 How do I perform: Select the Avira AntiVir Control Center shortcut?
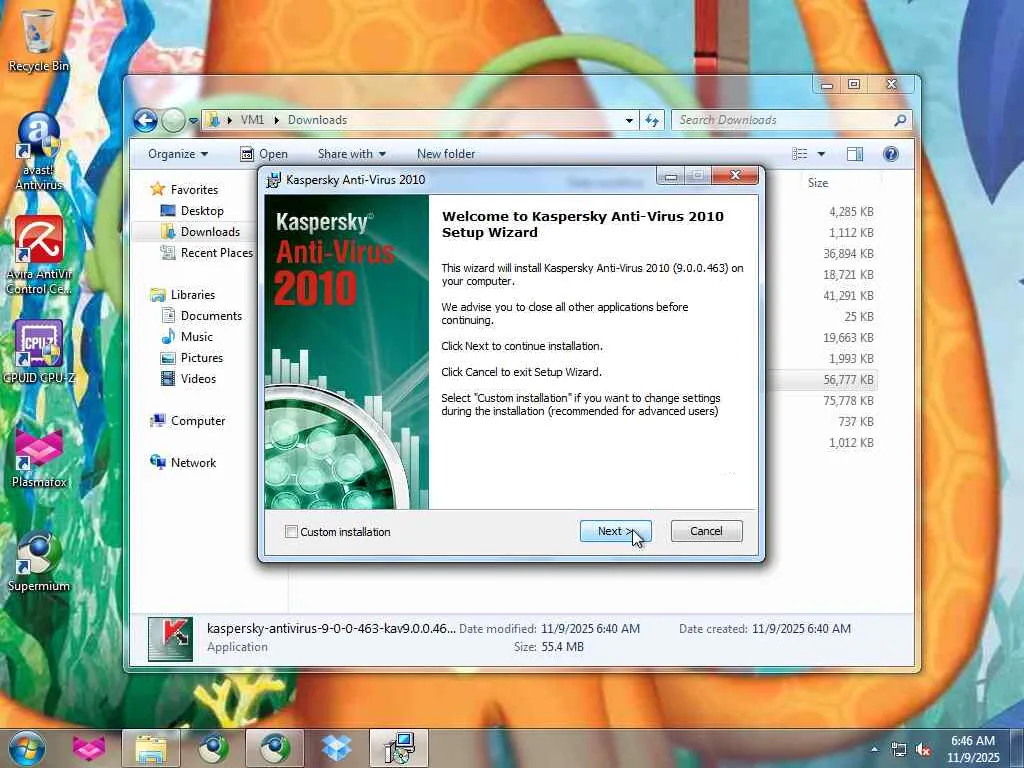pyautogui.click(x=39, y=255)
